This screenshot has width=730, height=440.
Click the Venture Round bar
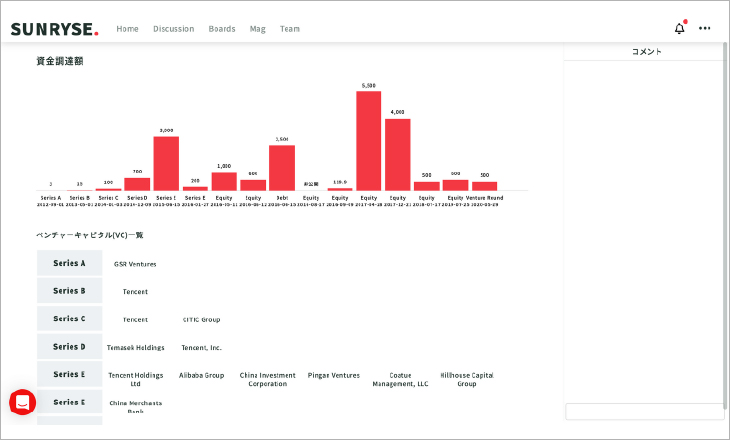click(485, 186)
